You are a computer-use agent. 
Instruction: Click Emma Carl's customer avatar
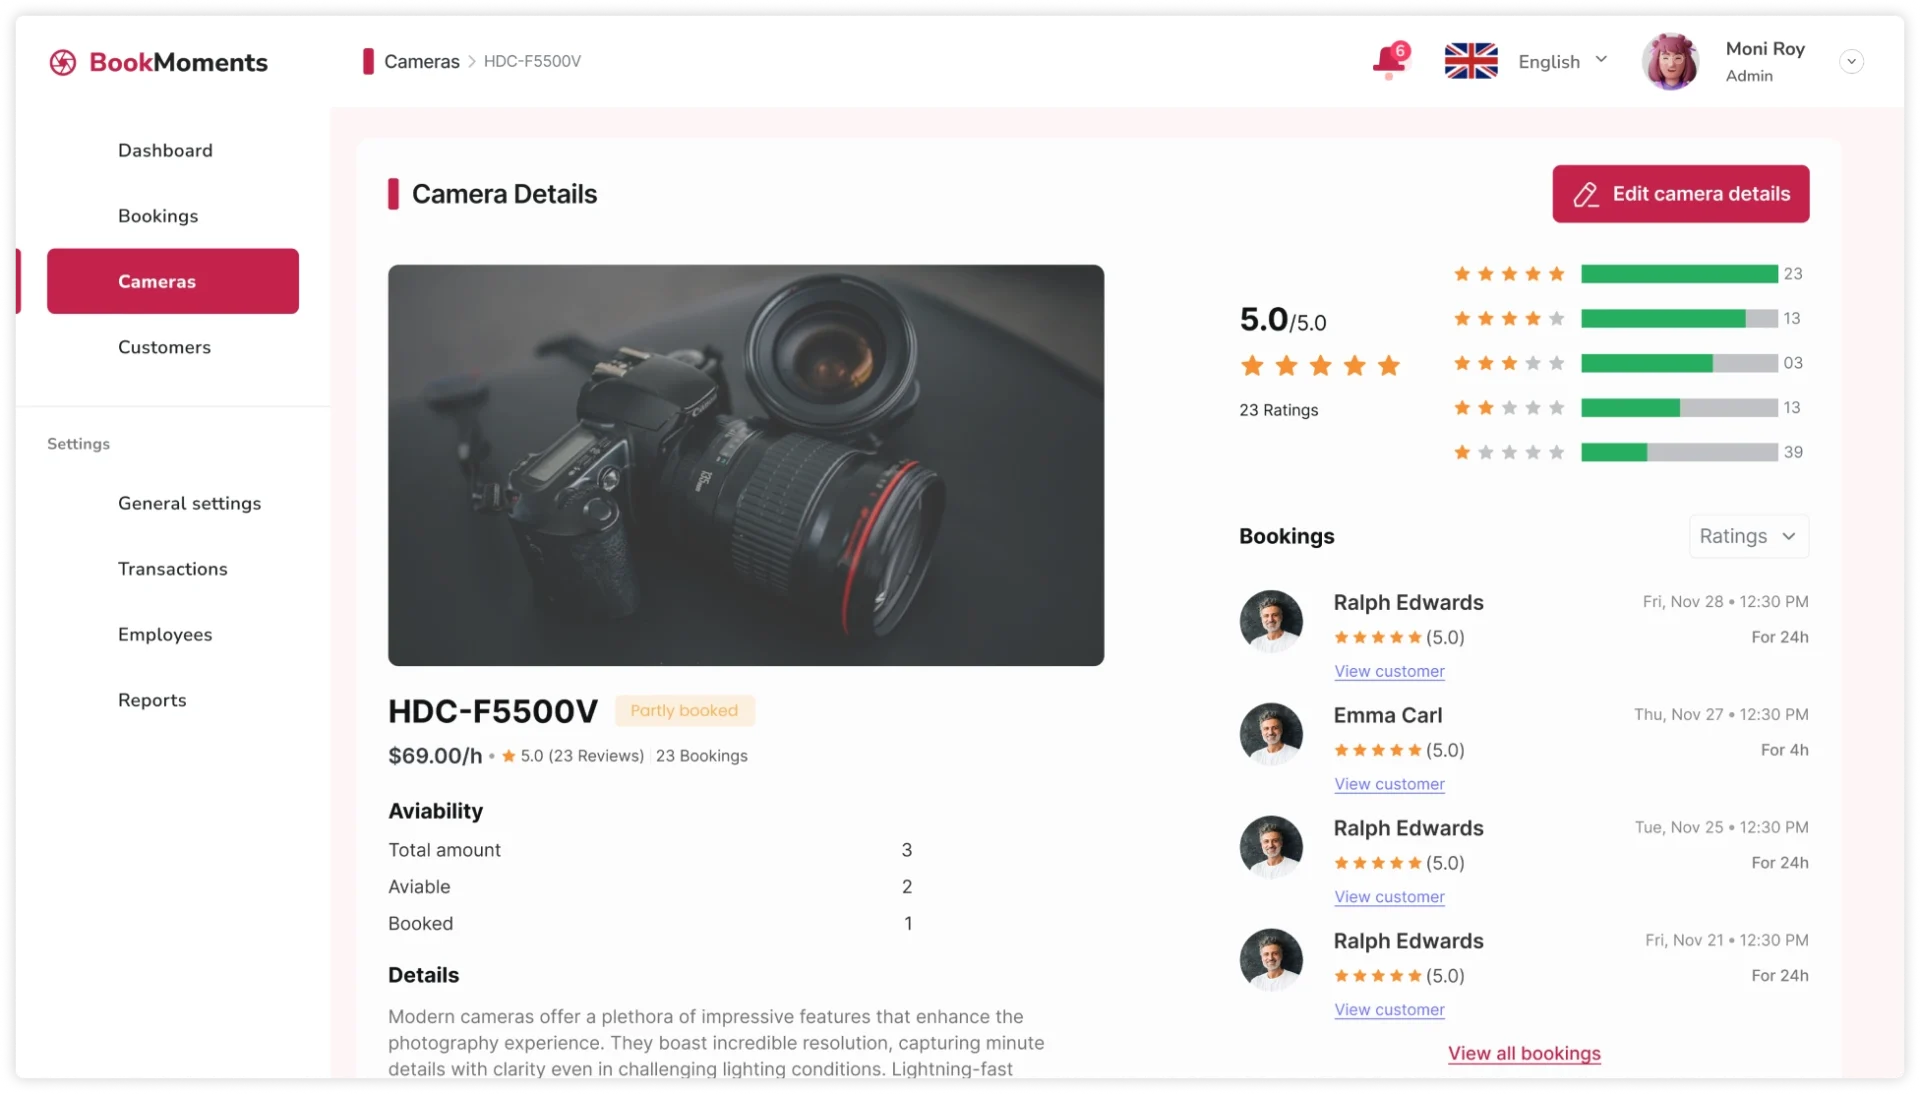coord(1271,733)
